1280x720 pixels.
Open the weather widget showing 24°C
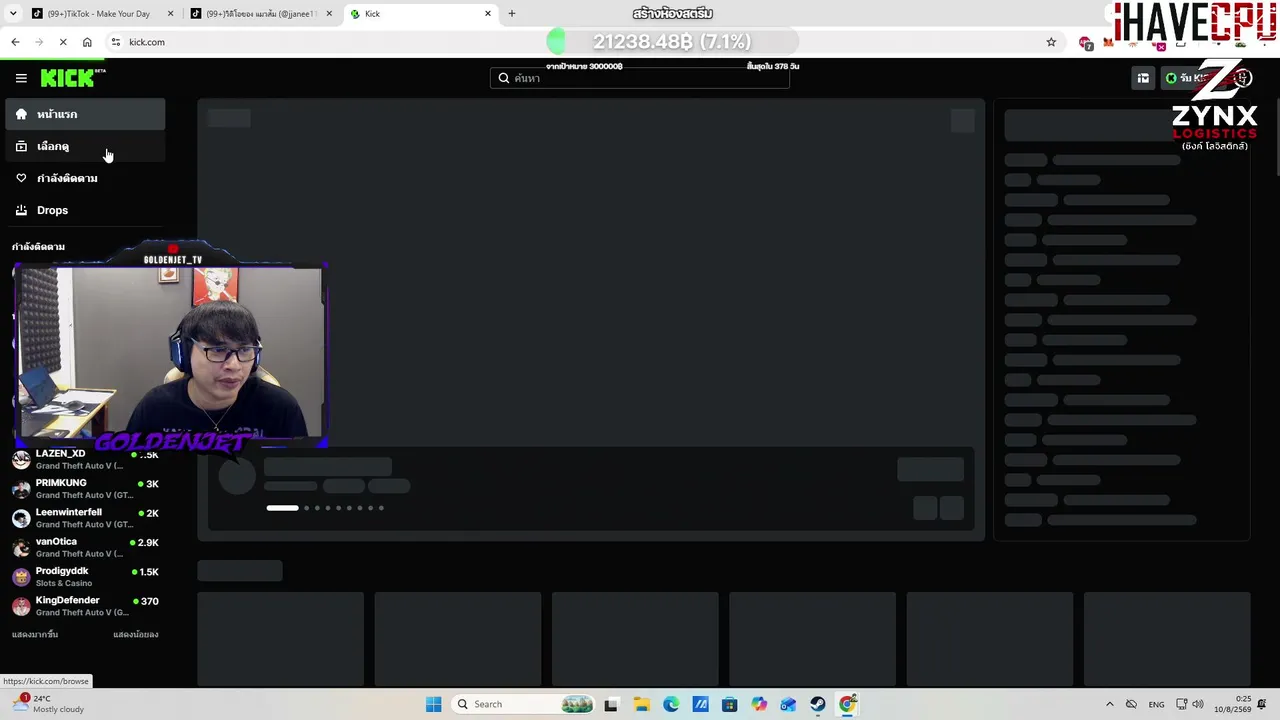pyautogui.click(x=46, y=704)
